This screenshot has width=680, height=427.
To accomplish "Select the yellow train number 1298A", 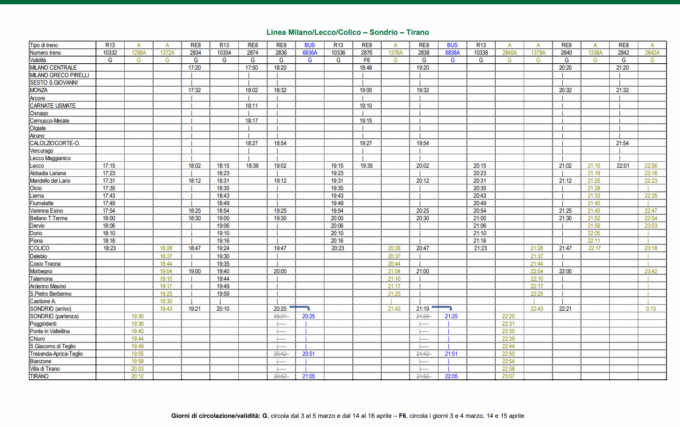I will [x=138, y=52].
